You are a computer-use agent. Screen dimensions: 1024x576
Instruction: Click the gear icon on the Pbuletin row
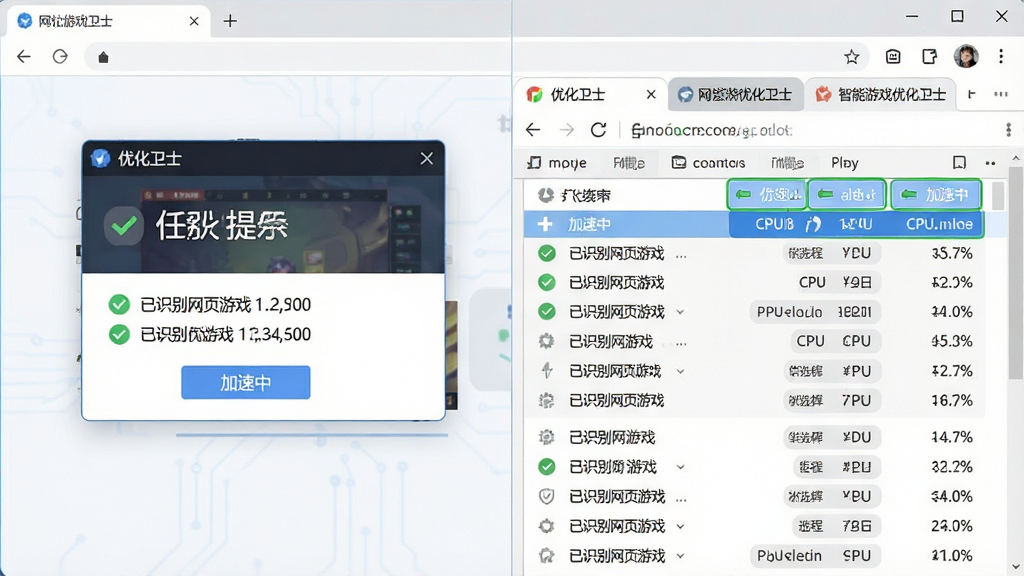tap(546, 556)
